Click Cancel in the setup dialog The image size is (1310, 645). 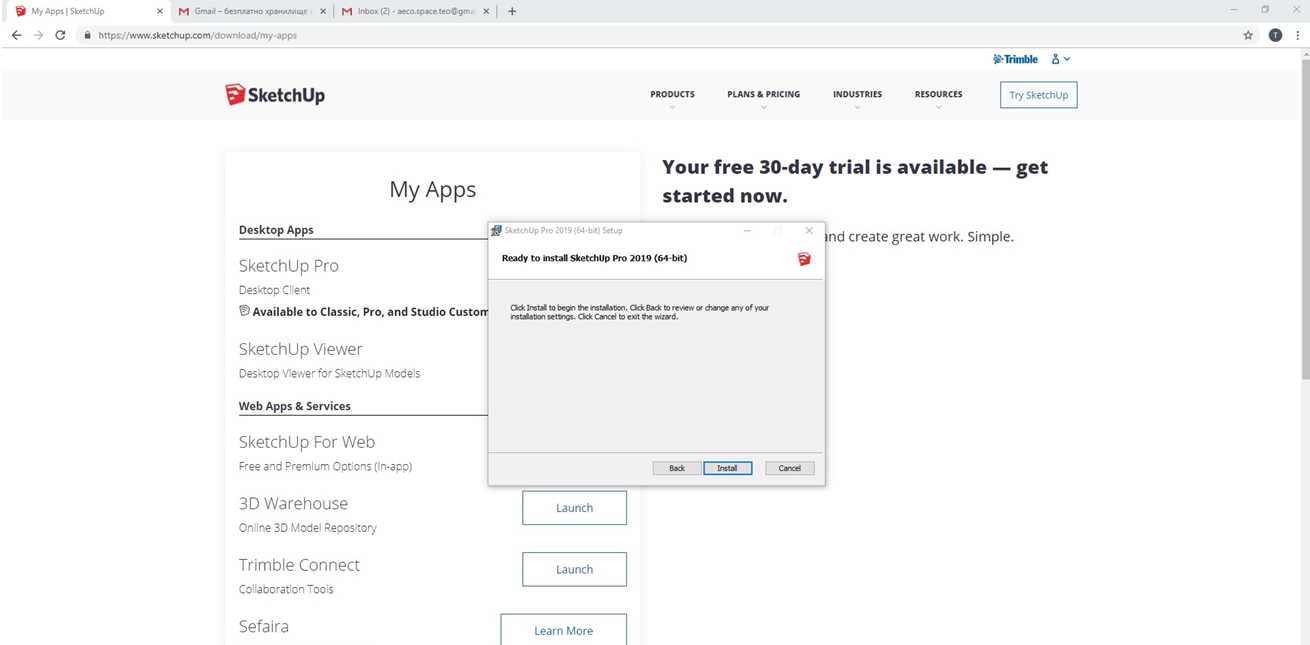pyautogui.click(x=790, y=468)
